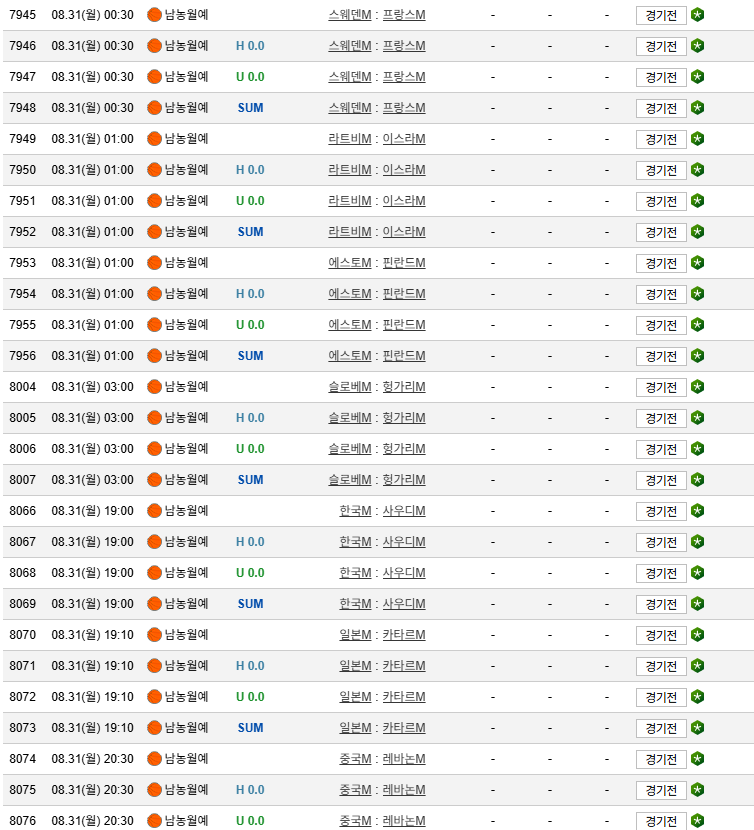Screen dimensions: 754x830
Task: Open 핀란드M team link in row 7955
Action: point(404,325)
